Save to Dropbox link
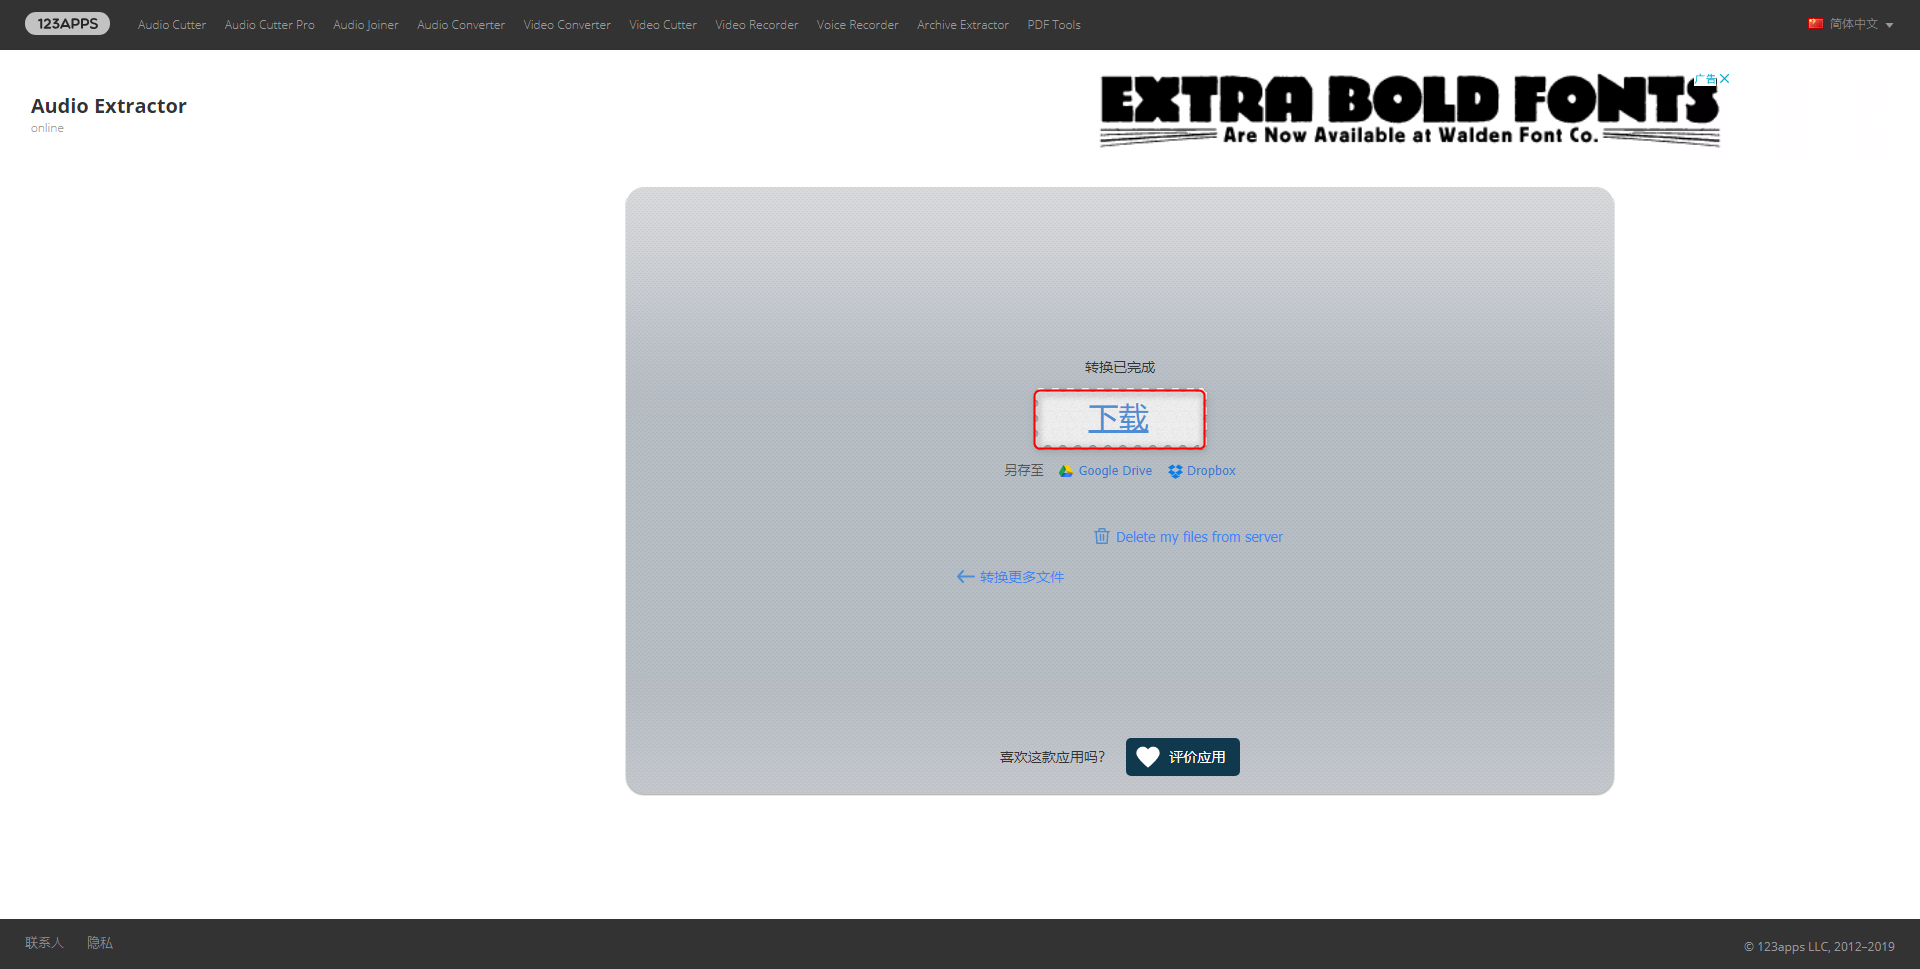 coord(1211,471)
